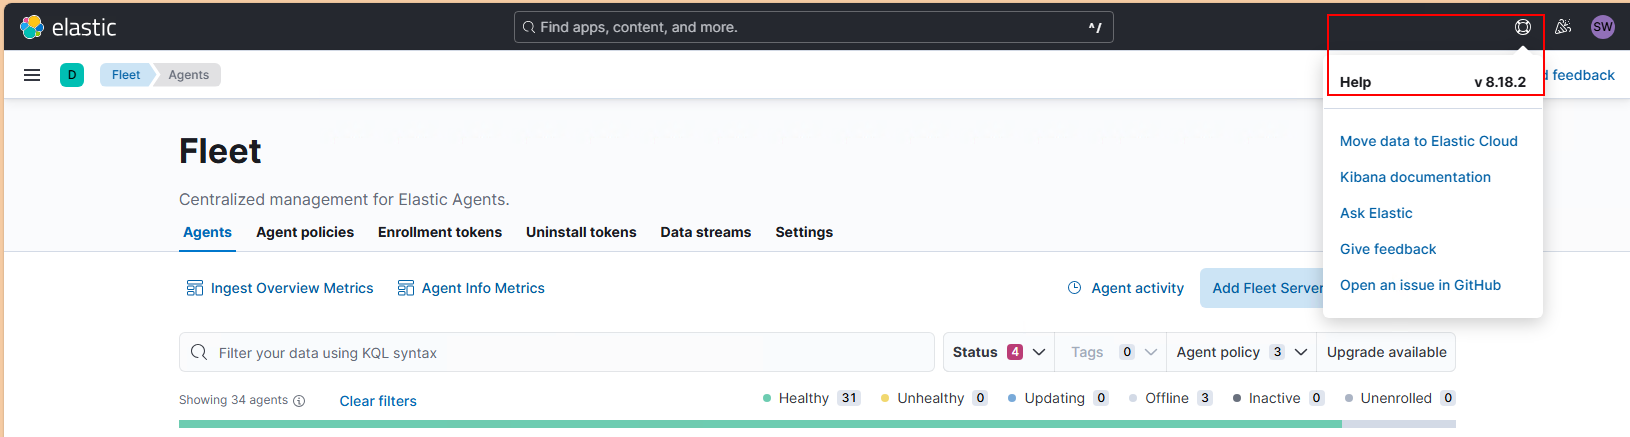Open the Help menu lifebuoy icon
Viewport: 1630px width, 437px height.
(x=1522, y=27)
